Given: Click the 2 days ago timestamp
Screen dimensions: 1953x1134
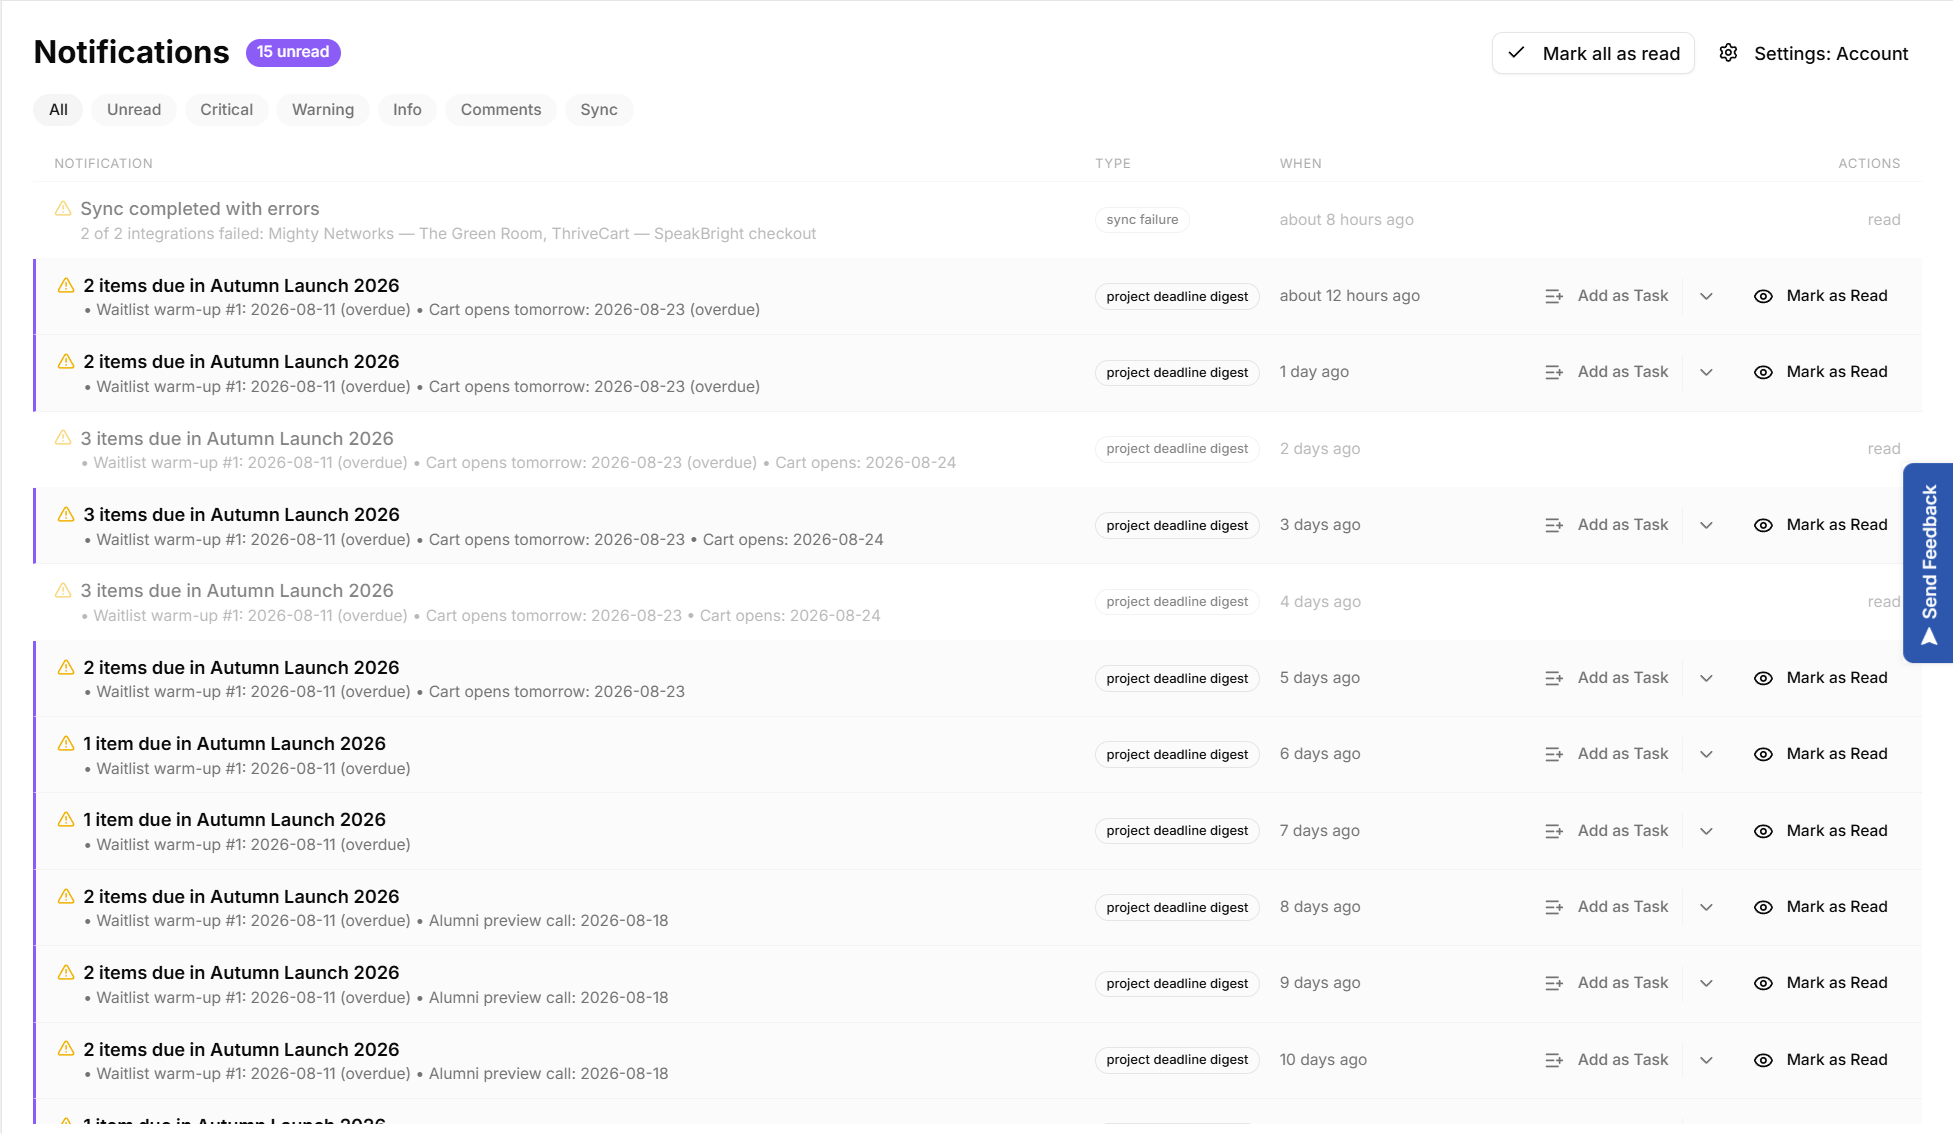Looking at the screenshot, I should 1320,449.
